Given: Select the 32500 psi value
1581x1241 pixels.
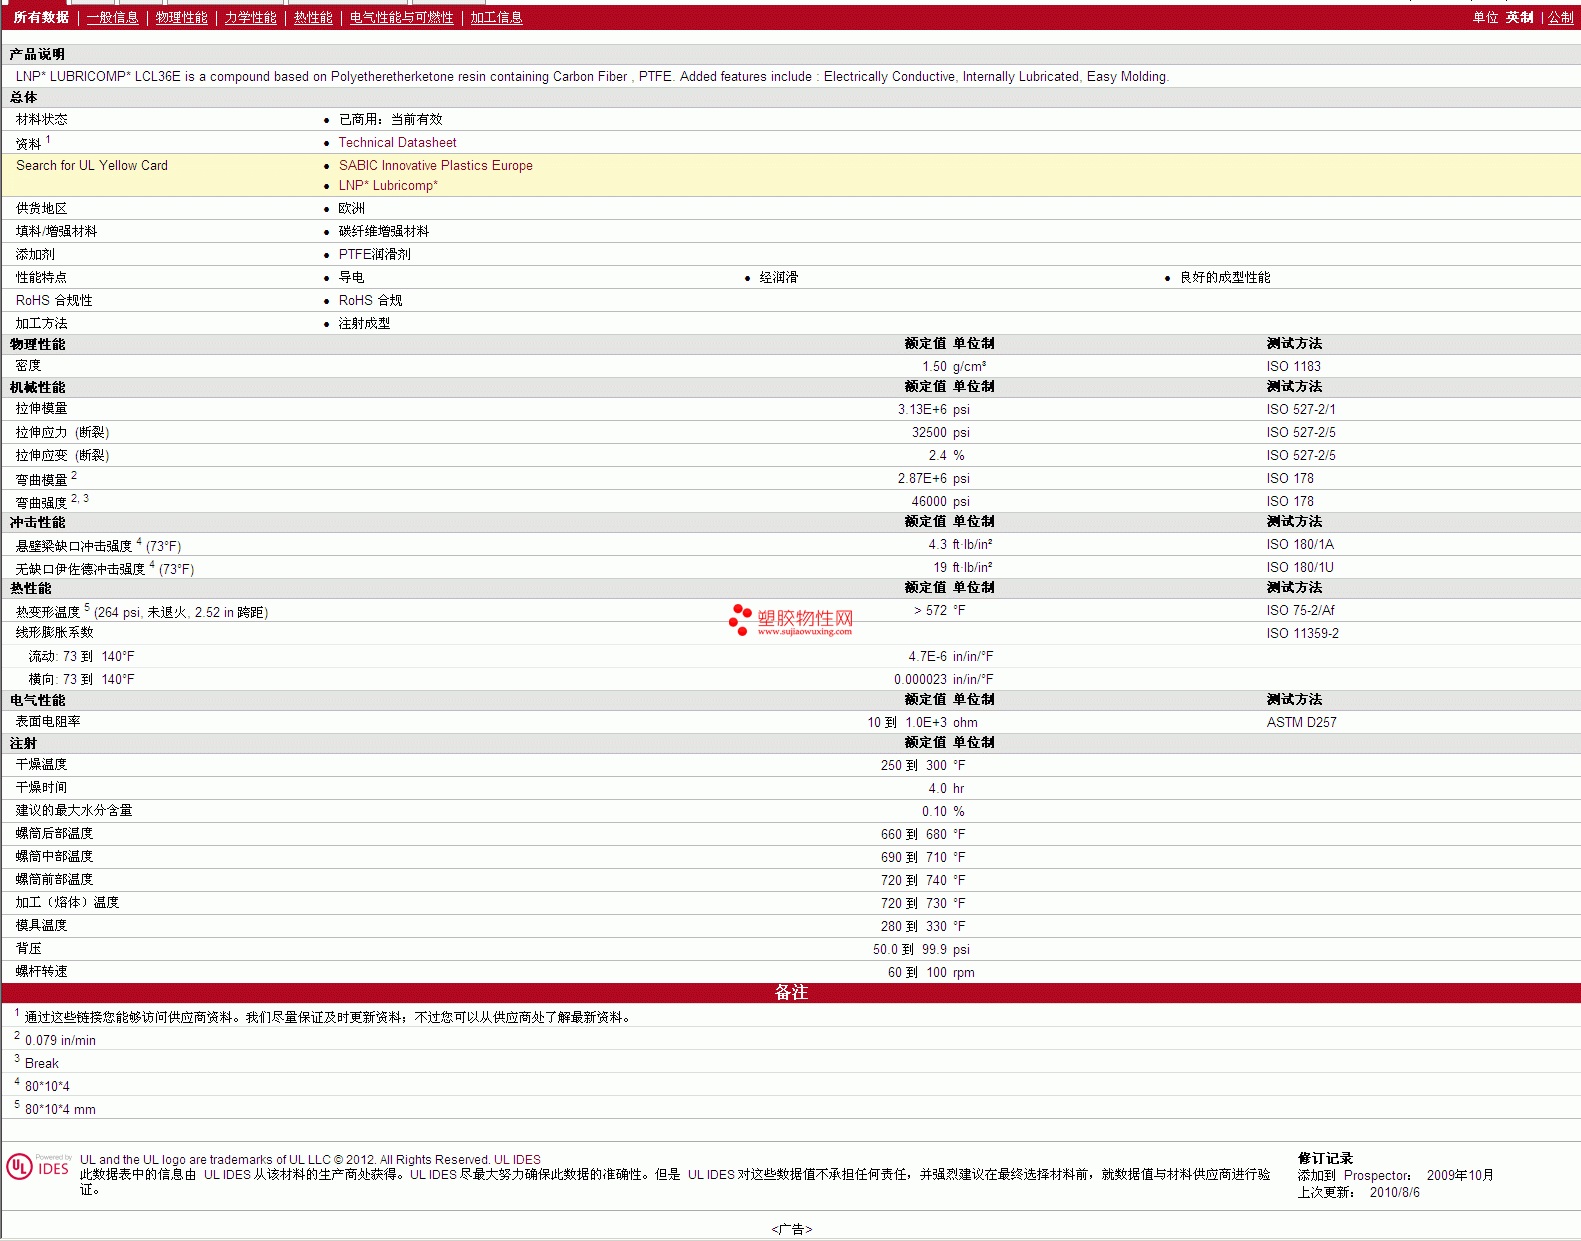Looking at the screenshot, I should point(940,433).
